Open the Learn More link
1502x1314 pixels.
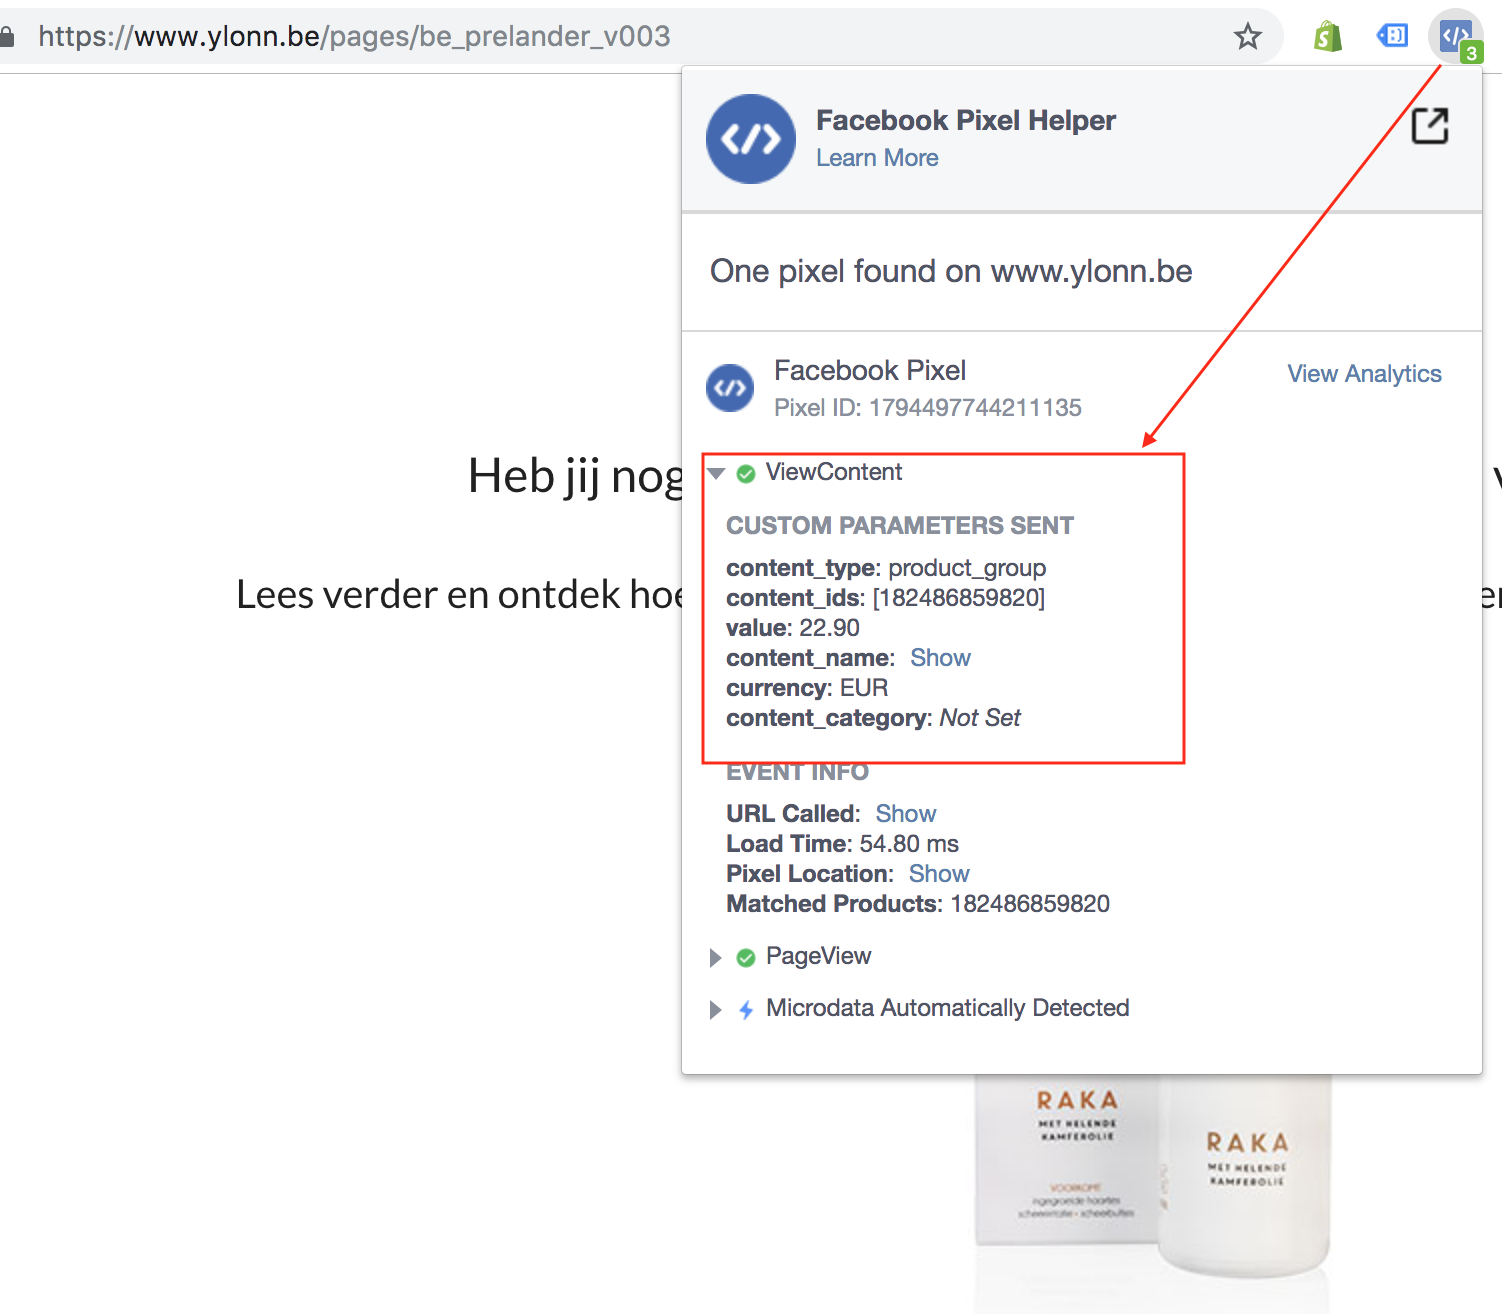(x=877, y=157)
